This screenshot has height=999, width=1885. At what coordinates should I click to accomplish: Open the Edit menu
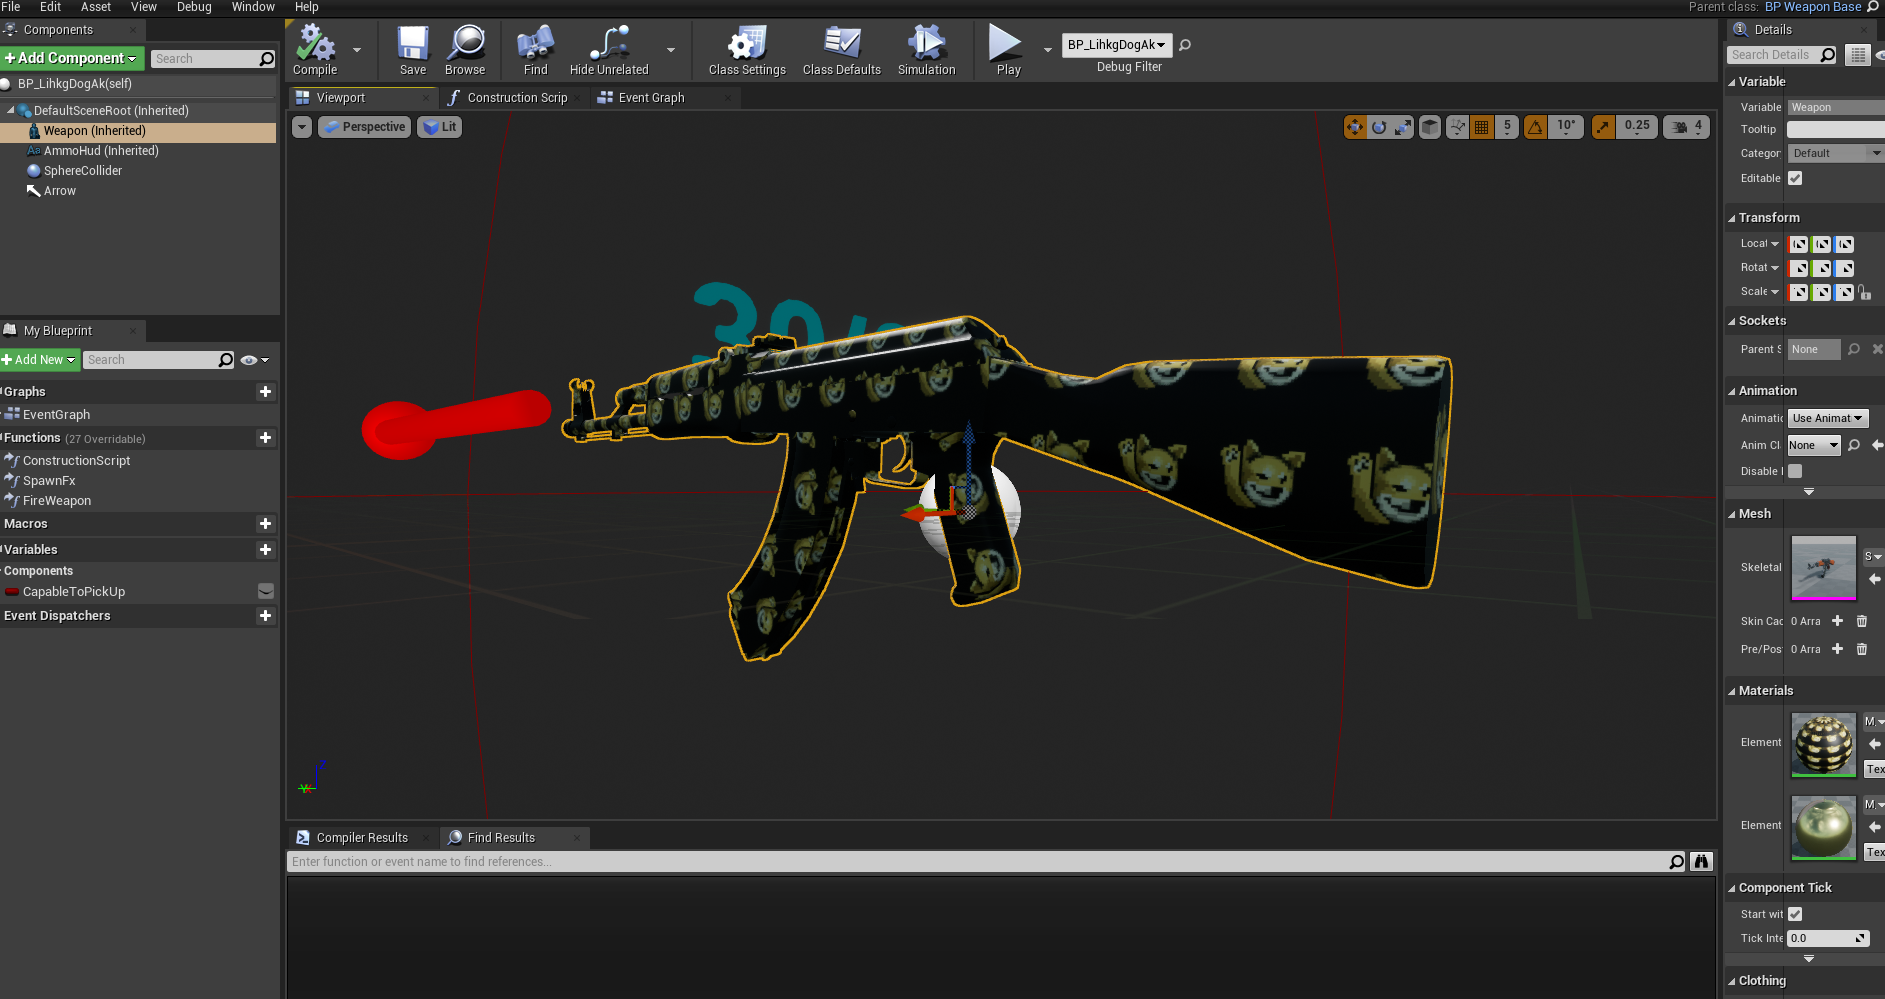pyautogui.click(x=50, y=7)
